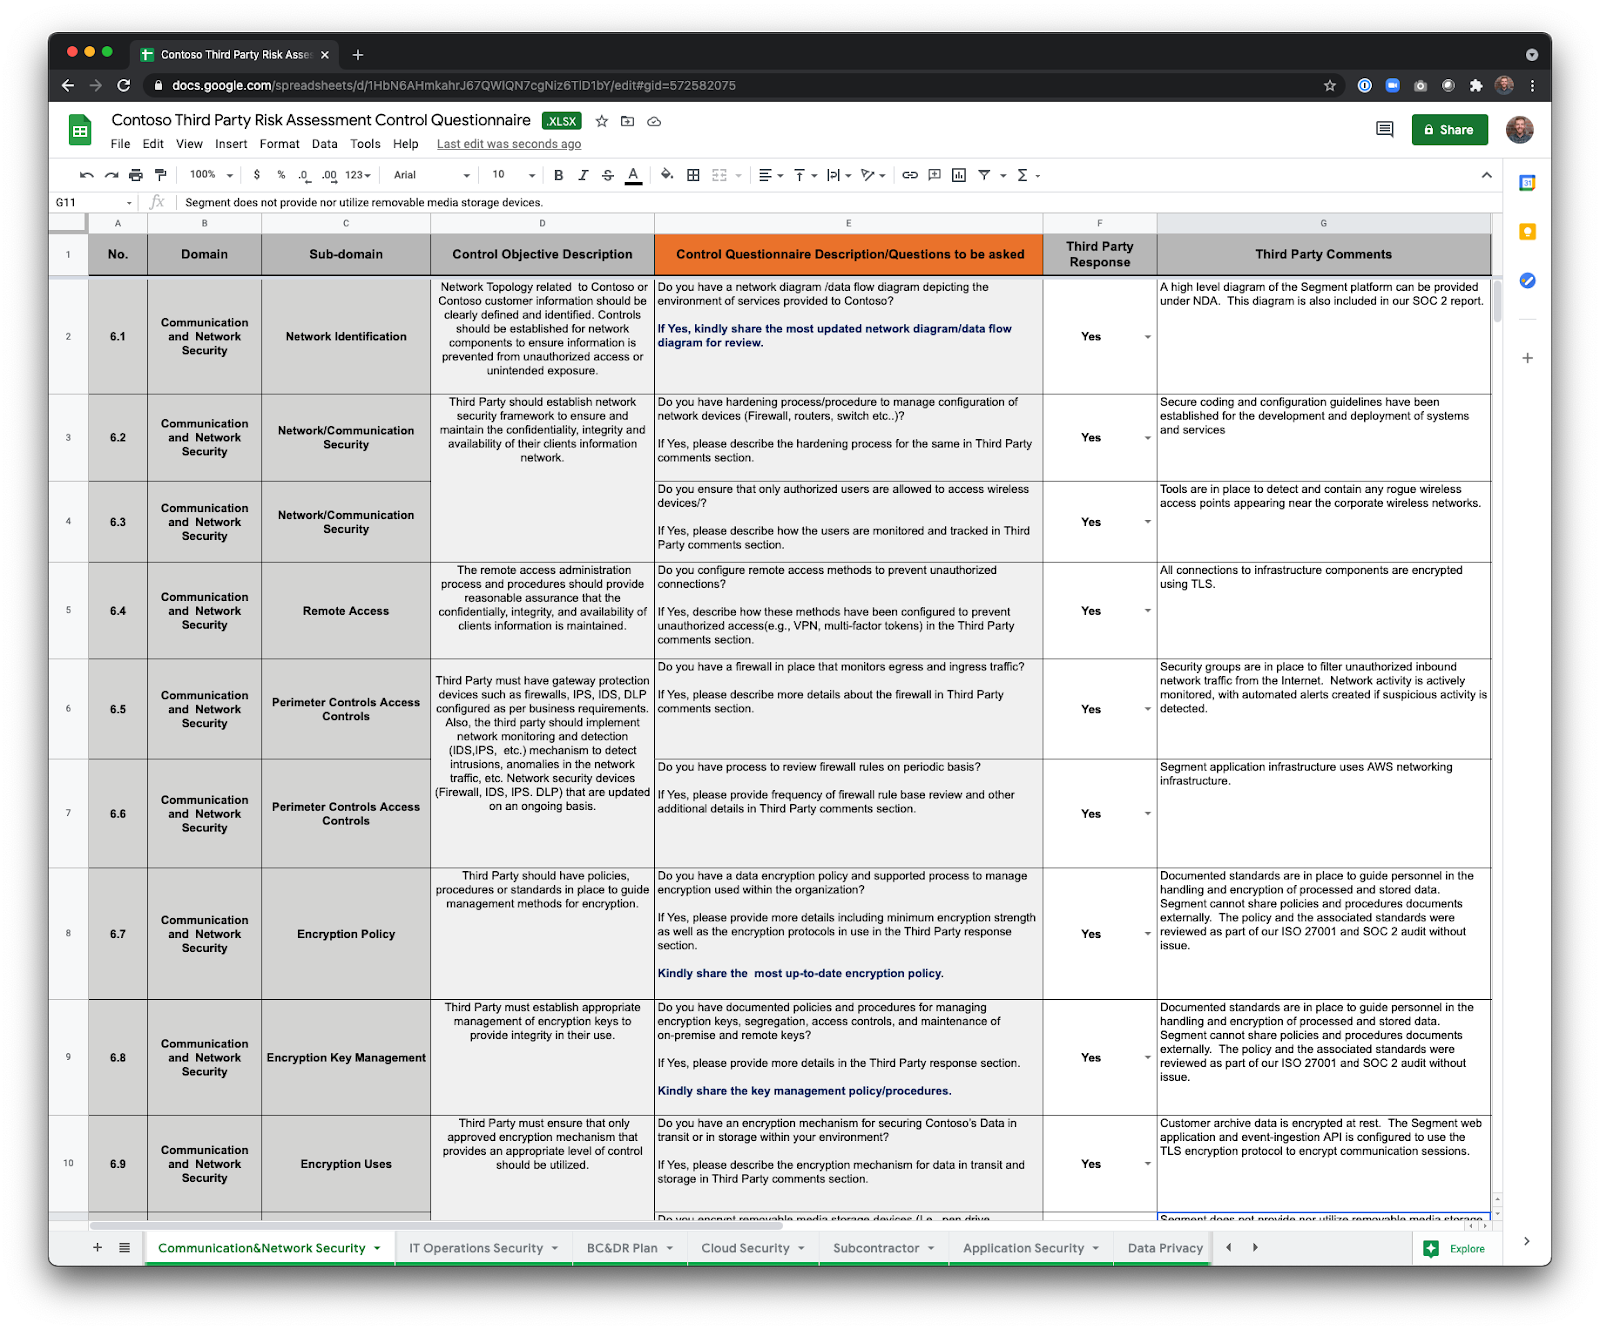Decrease decimal places in the toolbar
The image size is (1600, 1330).
click(304, 175)
